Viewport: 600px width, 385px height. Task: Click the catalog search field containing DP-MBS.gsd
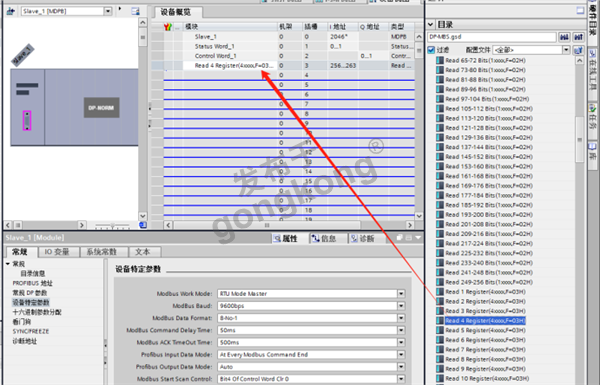pos(491,37)
